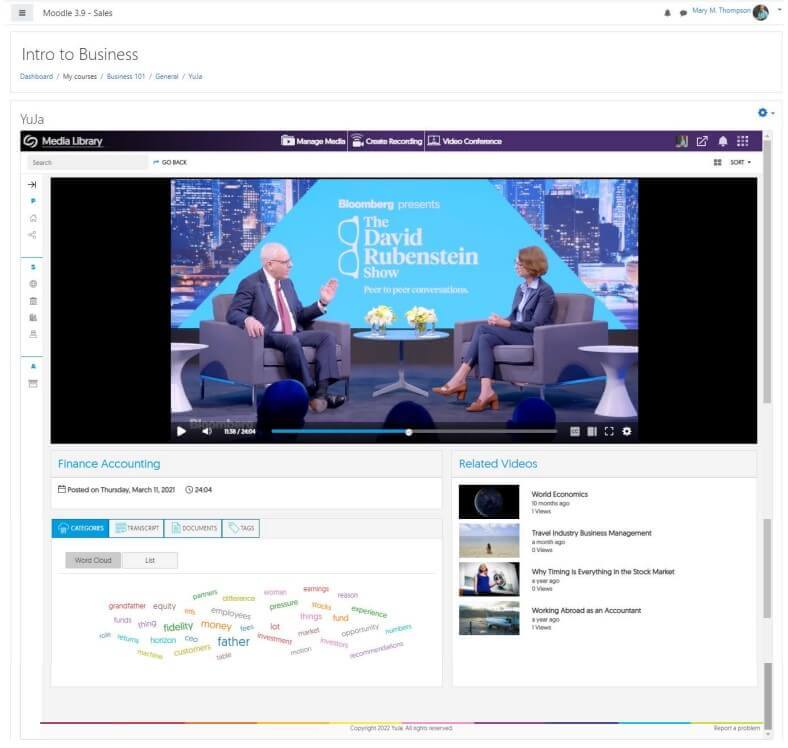Click the Moodle 3.9 - Sales site name

coord(77,13)
